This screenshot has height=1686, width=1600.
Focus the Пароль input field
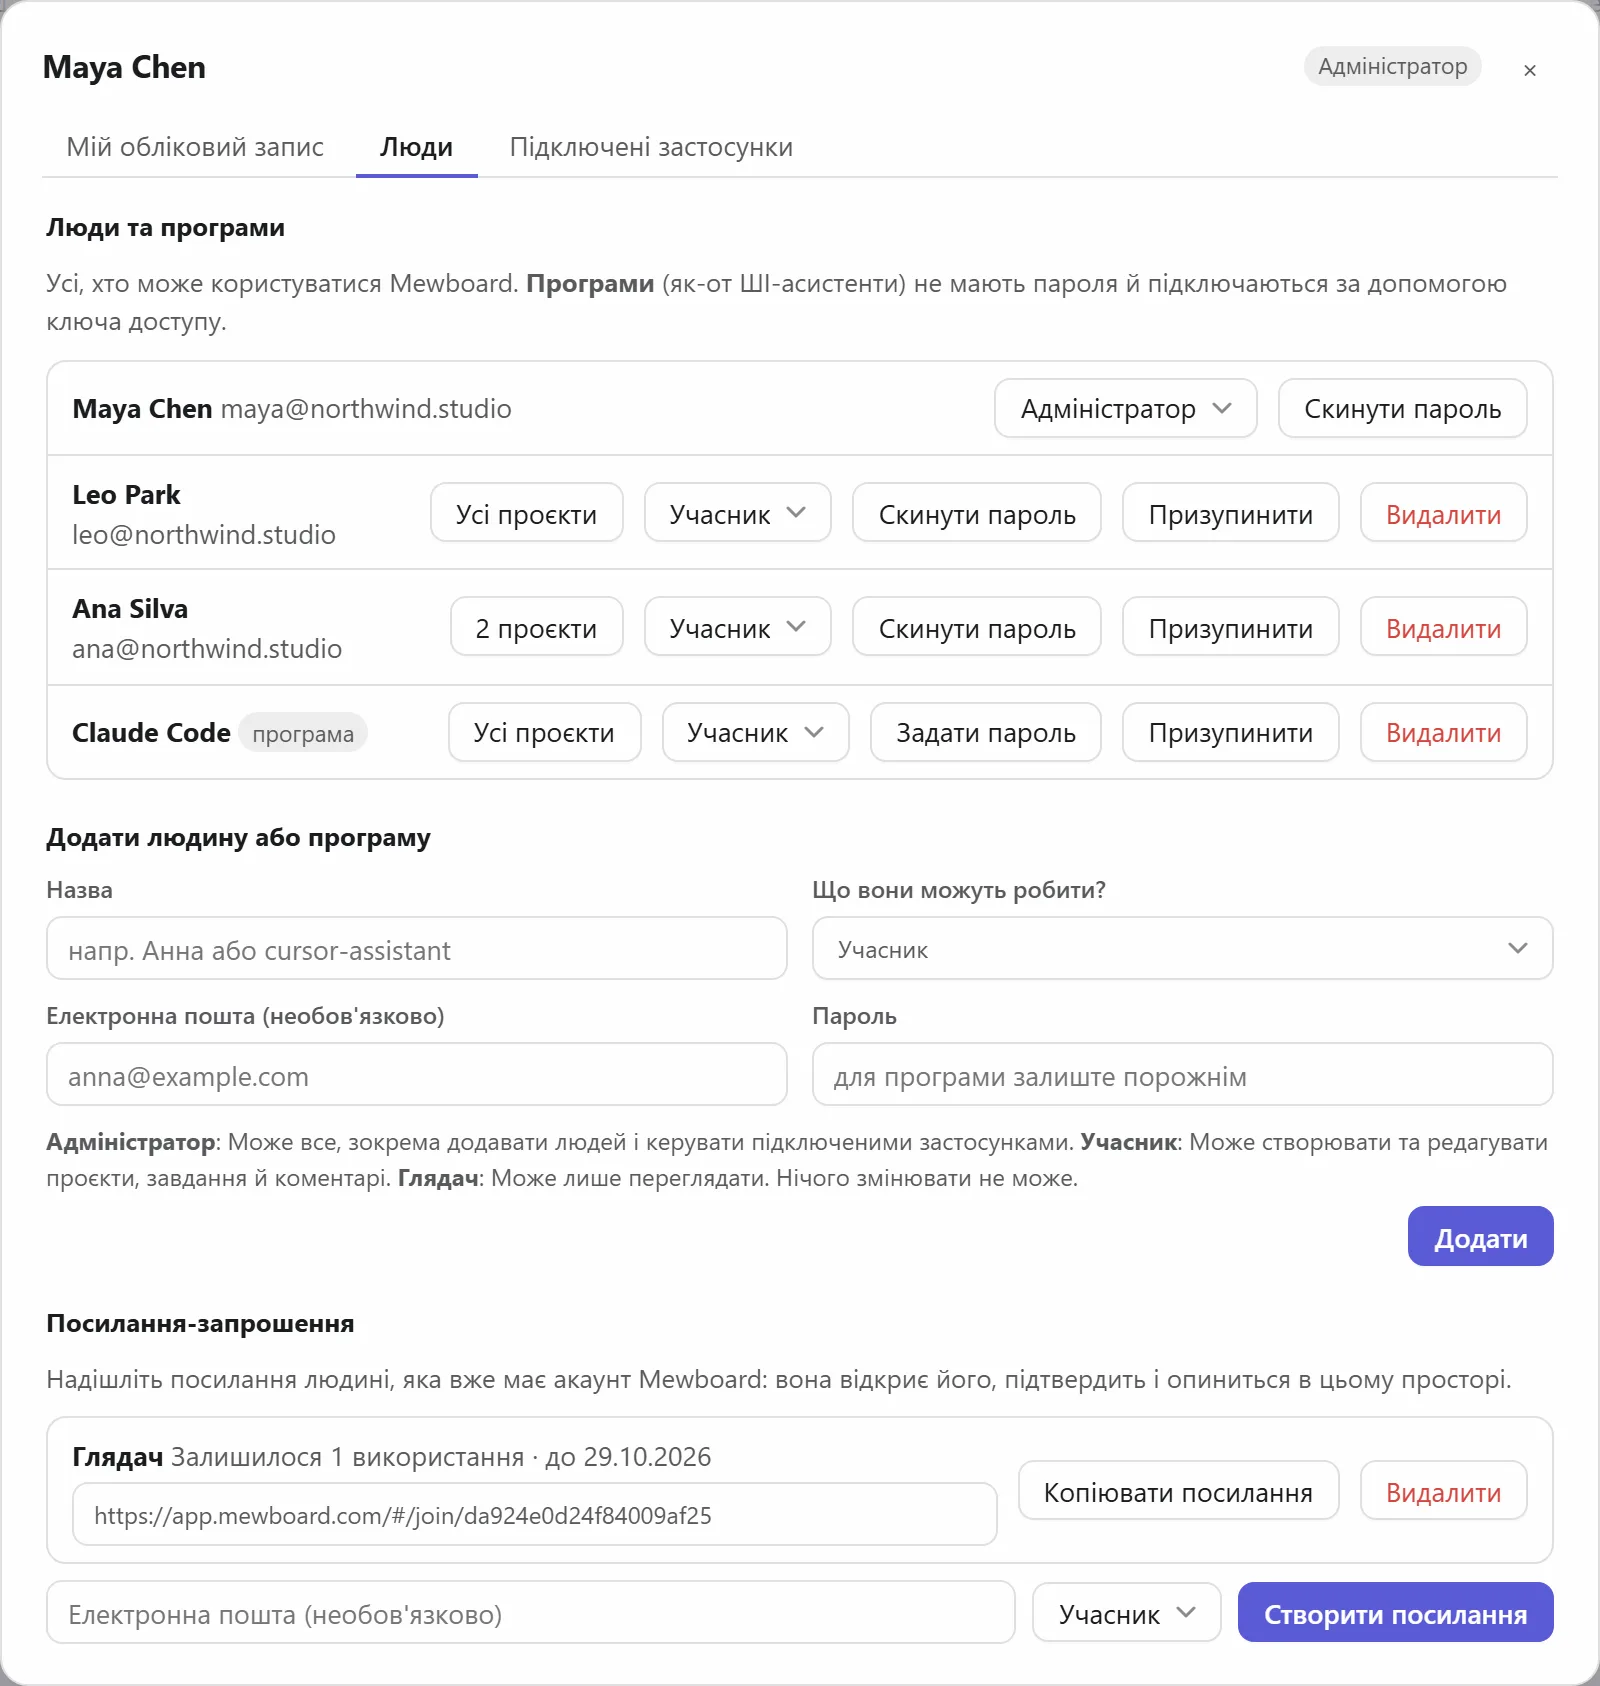click(1182, 1074)
